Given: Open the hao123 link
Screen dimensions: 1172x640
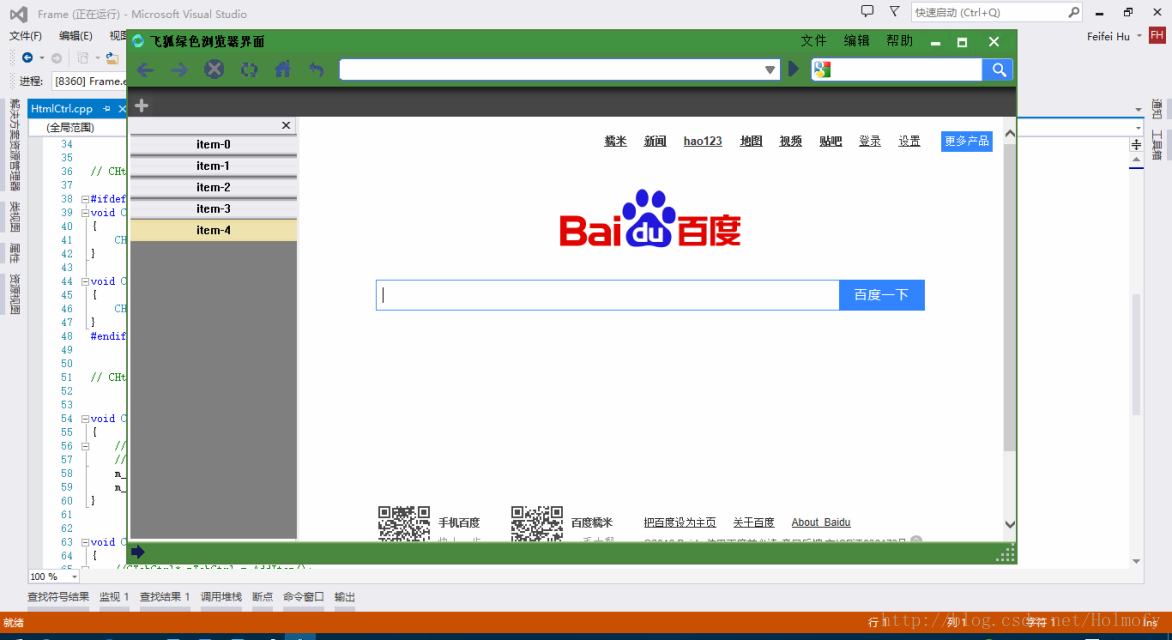Looking at the screenshot, I should tap(703, 141).
